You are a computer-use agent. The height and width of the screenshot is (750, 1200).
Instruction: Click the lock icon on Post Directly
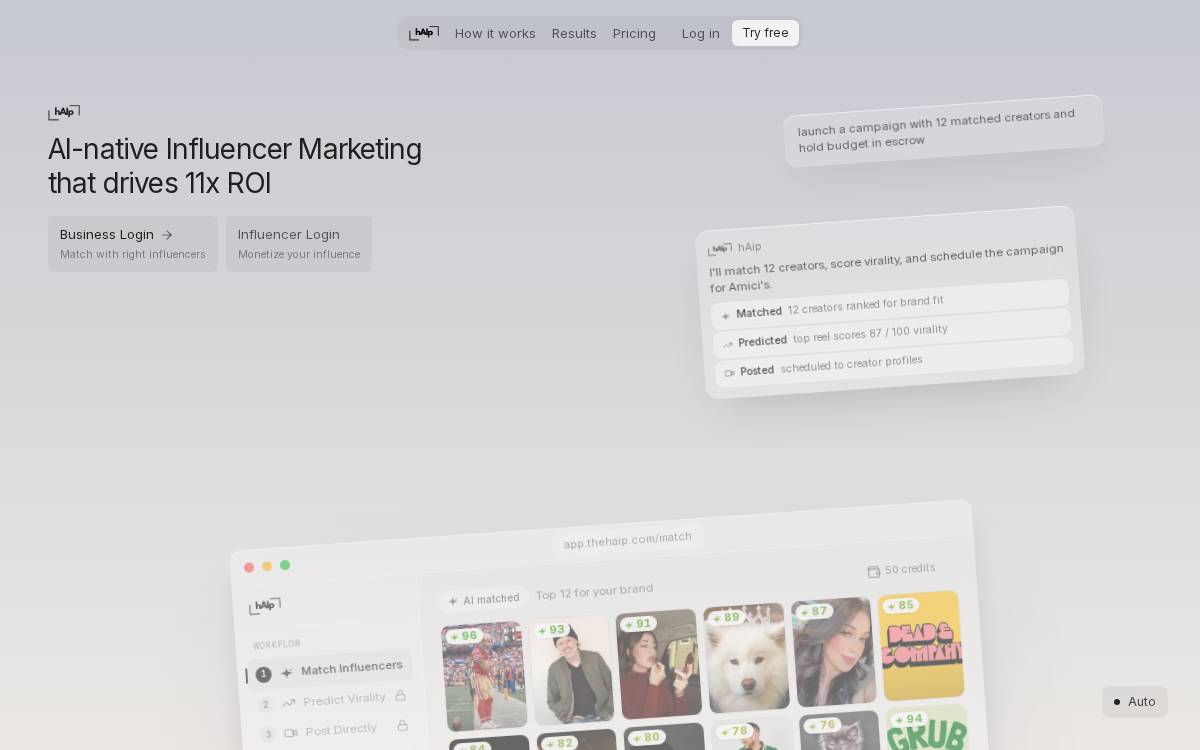tap(403, 726)
